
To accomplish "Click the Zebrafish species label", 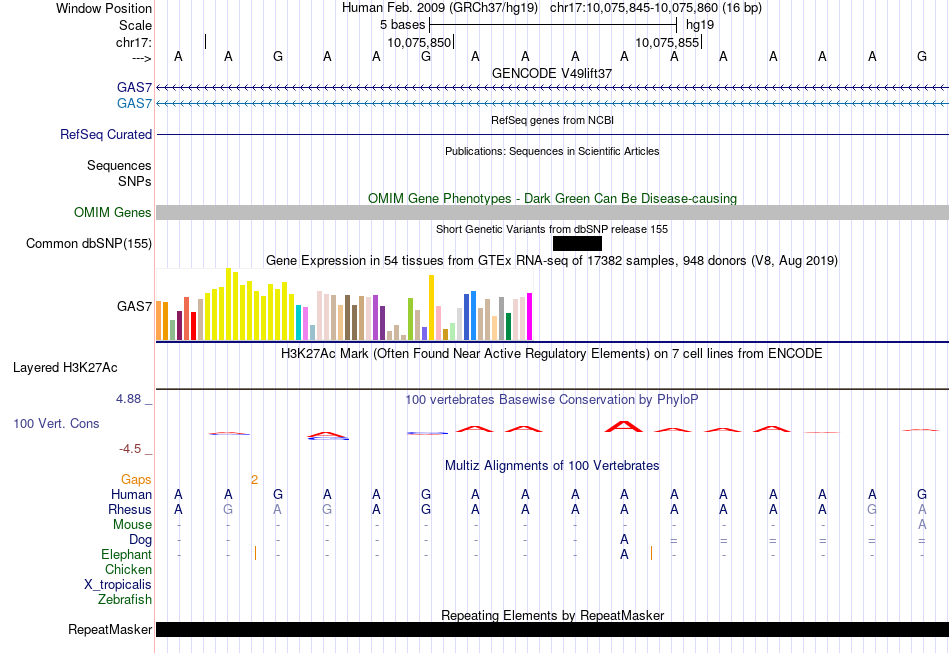I will [125, 599].
